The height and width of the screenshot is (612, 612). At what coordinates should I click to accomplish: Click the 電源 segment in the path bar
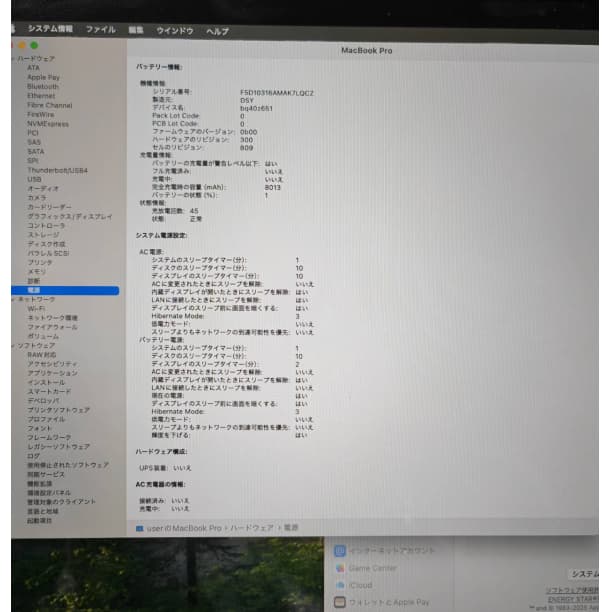tap(291, 528)
